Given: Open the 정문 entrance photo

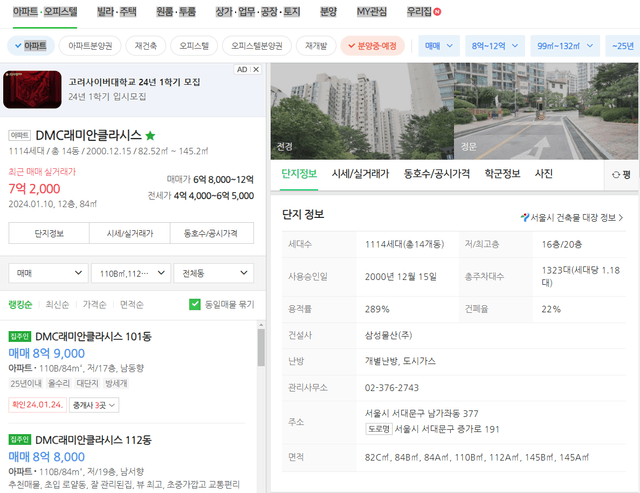Looking at the screenshot, I should click(x=546, y=111).
